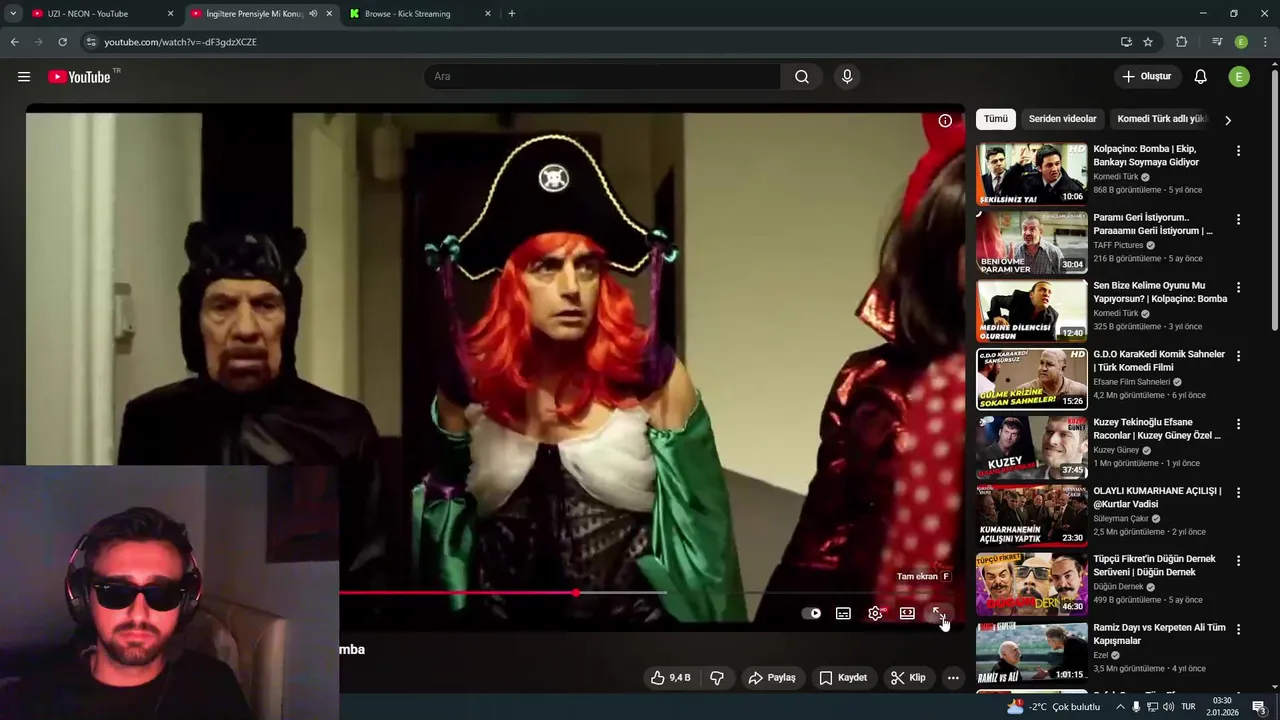Open the YouTube account avatar menu
This screenshot has height=720, width=1280.
pos(1239,77)
